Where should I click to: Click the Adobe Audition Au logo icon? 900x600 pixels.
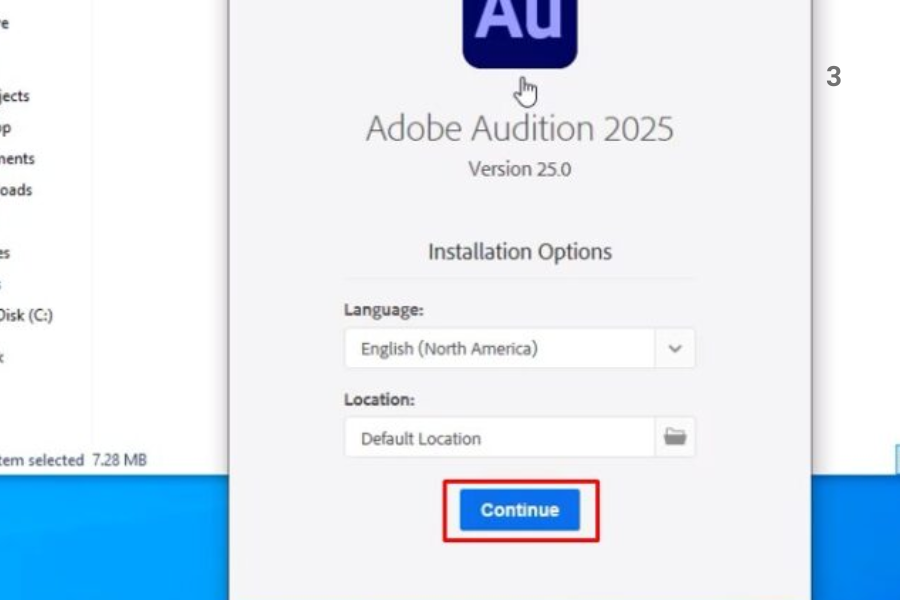(519, 30)
